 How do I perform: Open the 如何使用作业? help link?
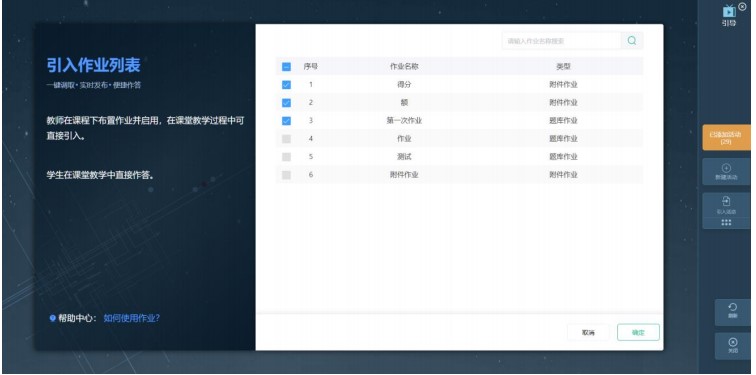[132, 318]
